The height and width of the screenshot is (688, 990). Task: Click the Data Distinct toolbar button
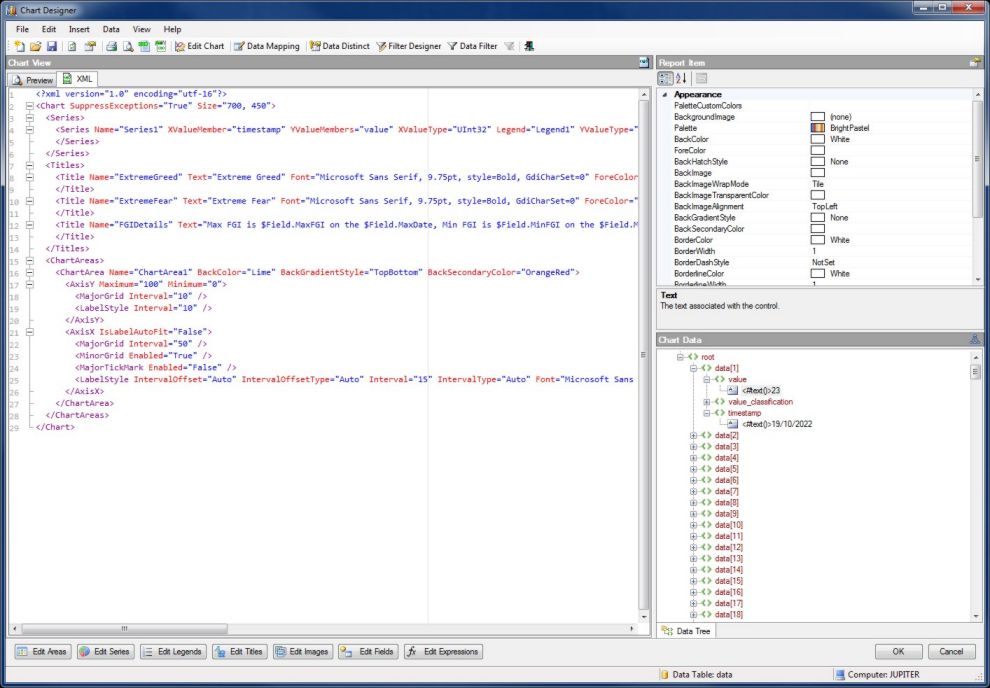(x=339, y=46)
